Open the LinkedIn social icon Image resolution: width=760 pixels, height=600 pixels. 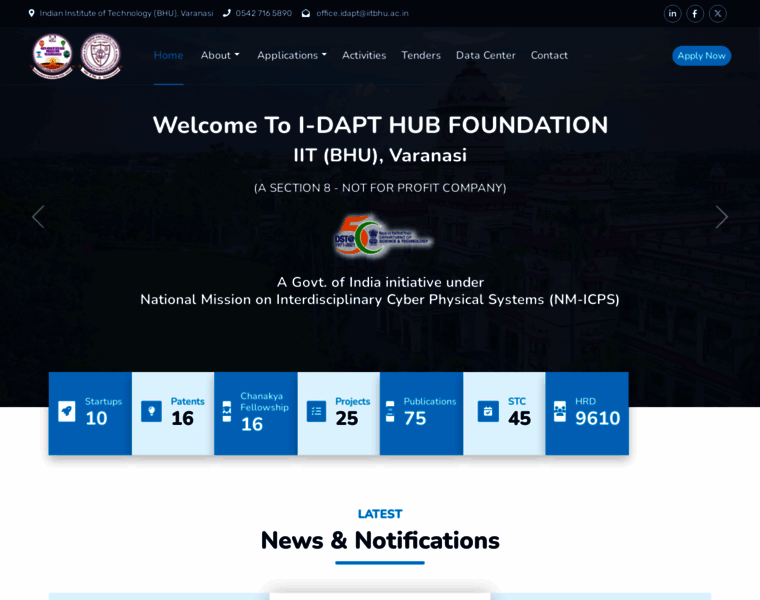672,14
